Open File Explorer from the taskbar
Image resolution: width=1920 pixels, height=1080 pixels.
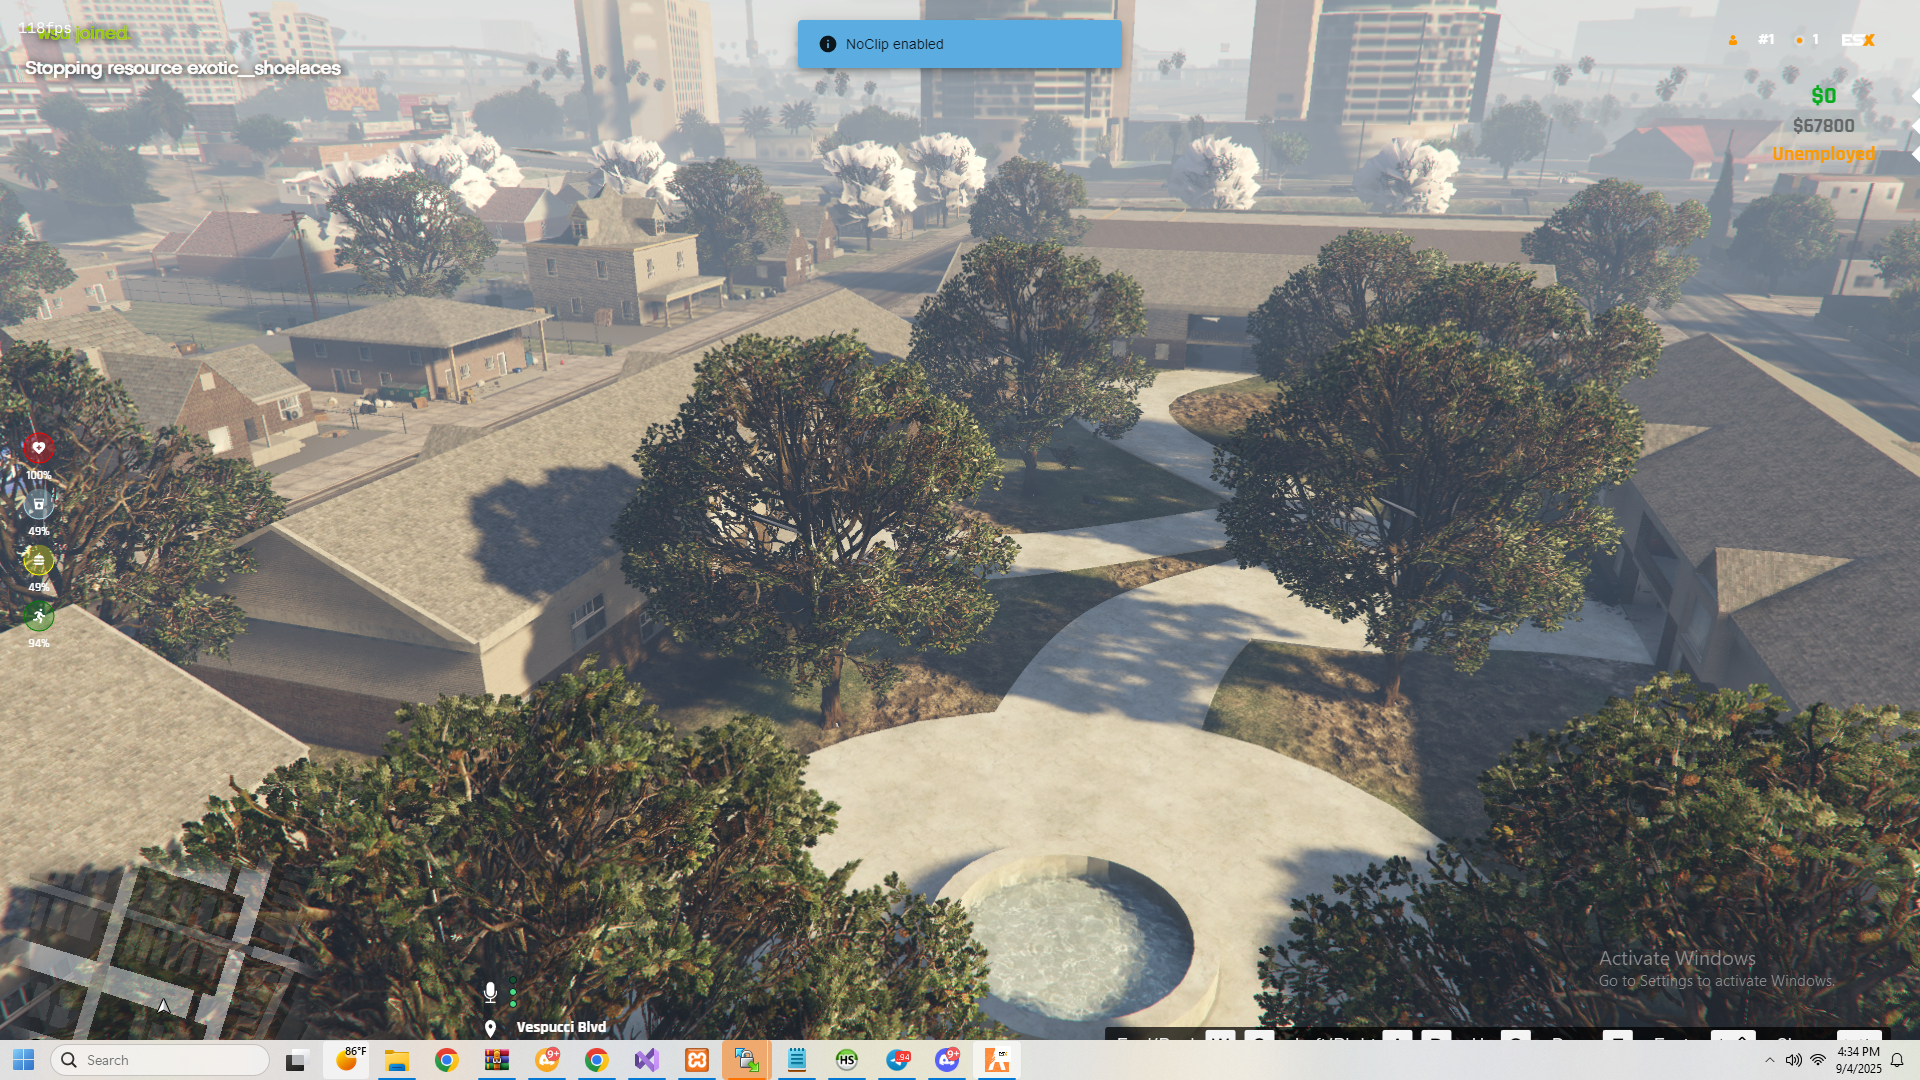397,1060
